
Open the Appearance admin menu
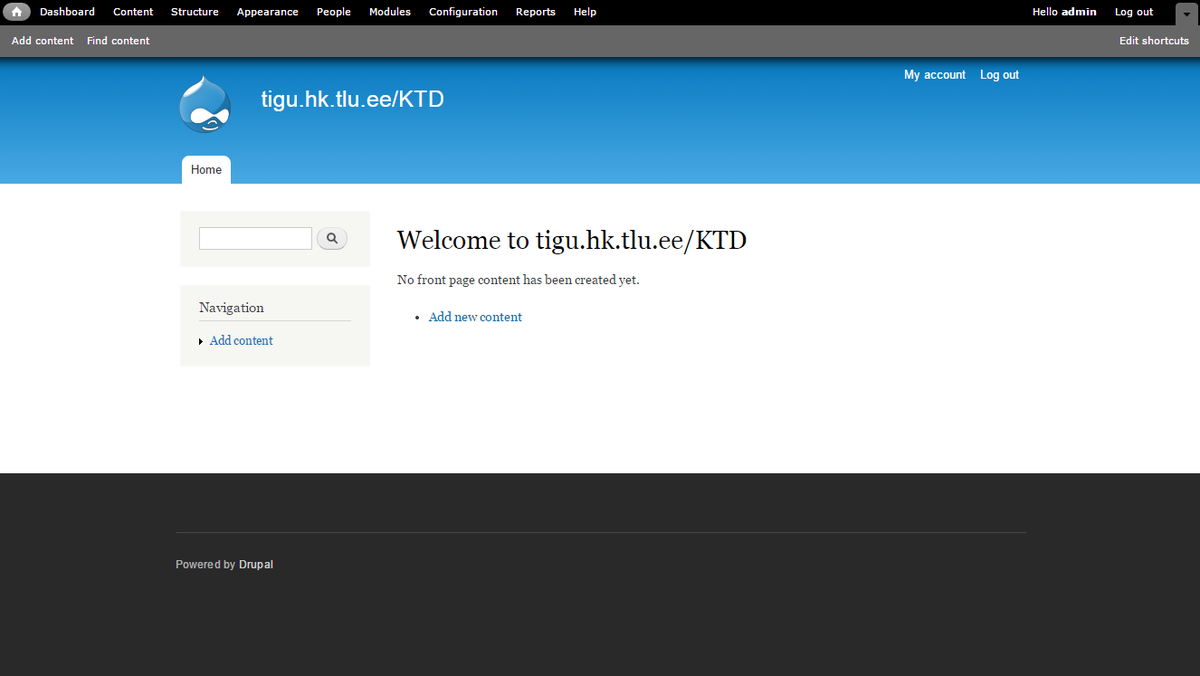point(267,11)
